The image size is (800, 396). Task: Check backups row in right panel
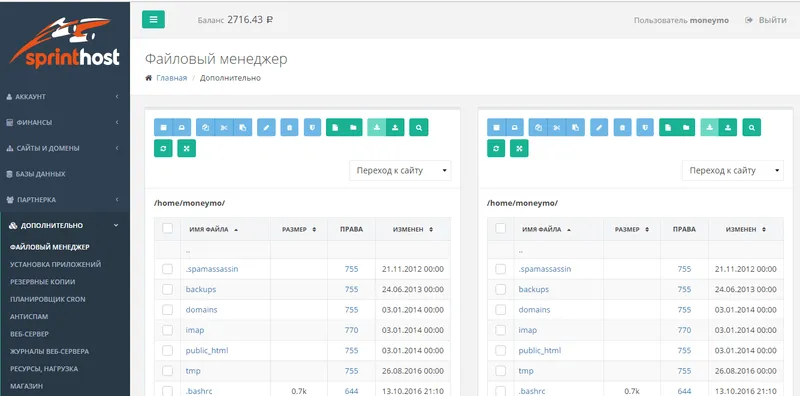point(501,289)
